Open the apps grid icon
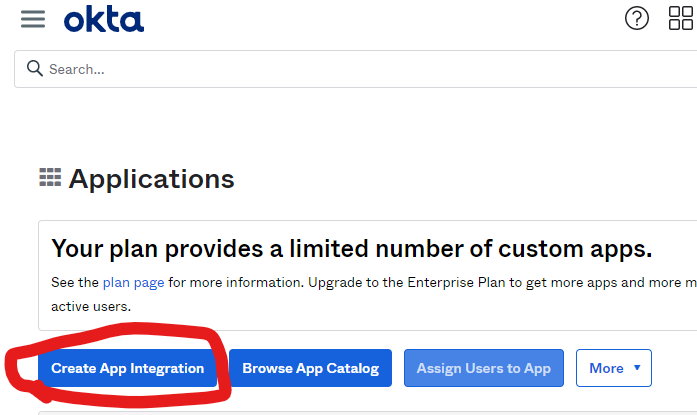The width and height of the screenshot is (697, 415). pos(681,18)
